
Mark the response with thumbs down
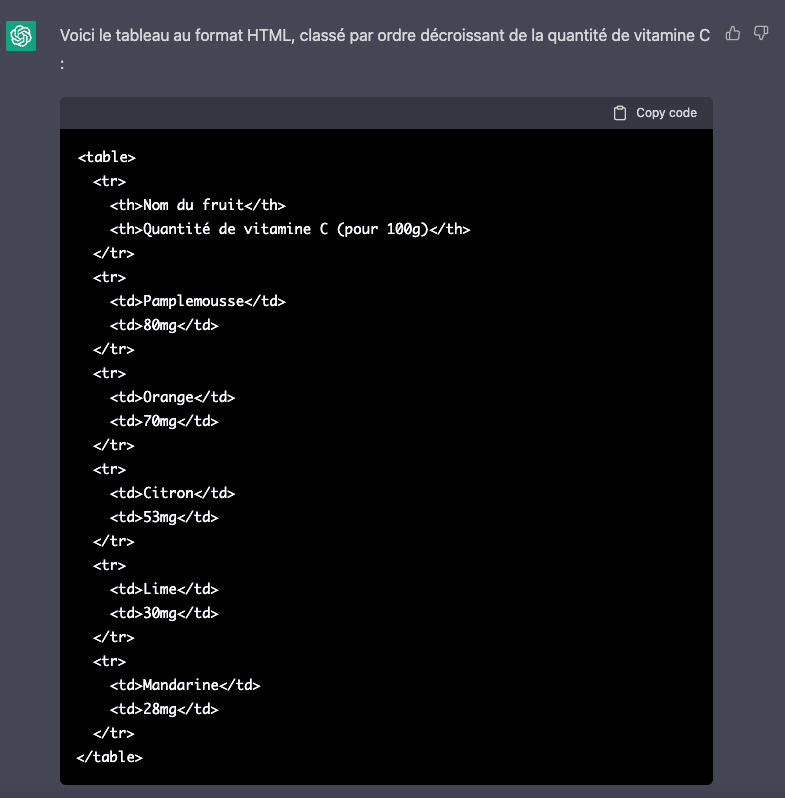(x=761, y=34)
